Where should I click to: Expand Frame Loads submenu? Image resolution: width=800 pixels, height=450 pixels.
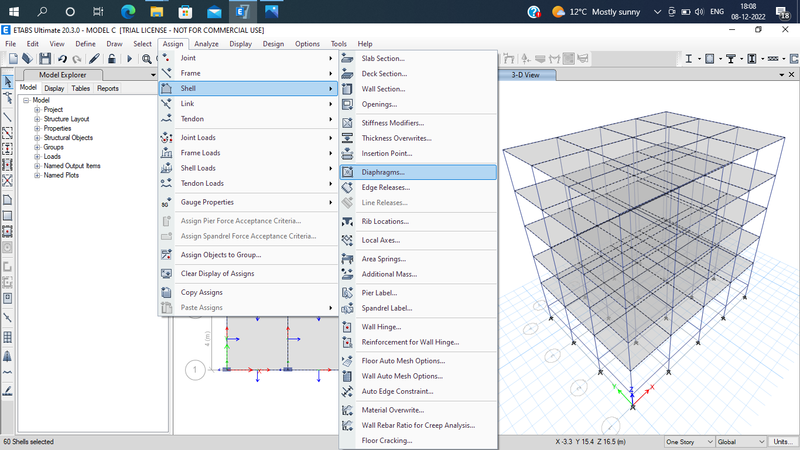(248, 153)
